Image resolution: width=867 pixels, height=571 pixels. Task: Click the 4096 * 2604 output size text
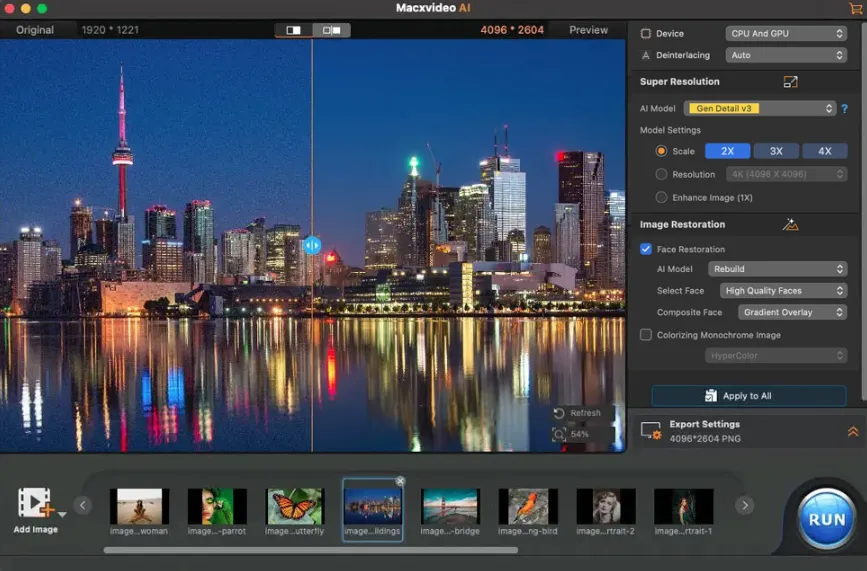(x=512, y=30)
